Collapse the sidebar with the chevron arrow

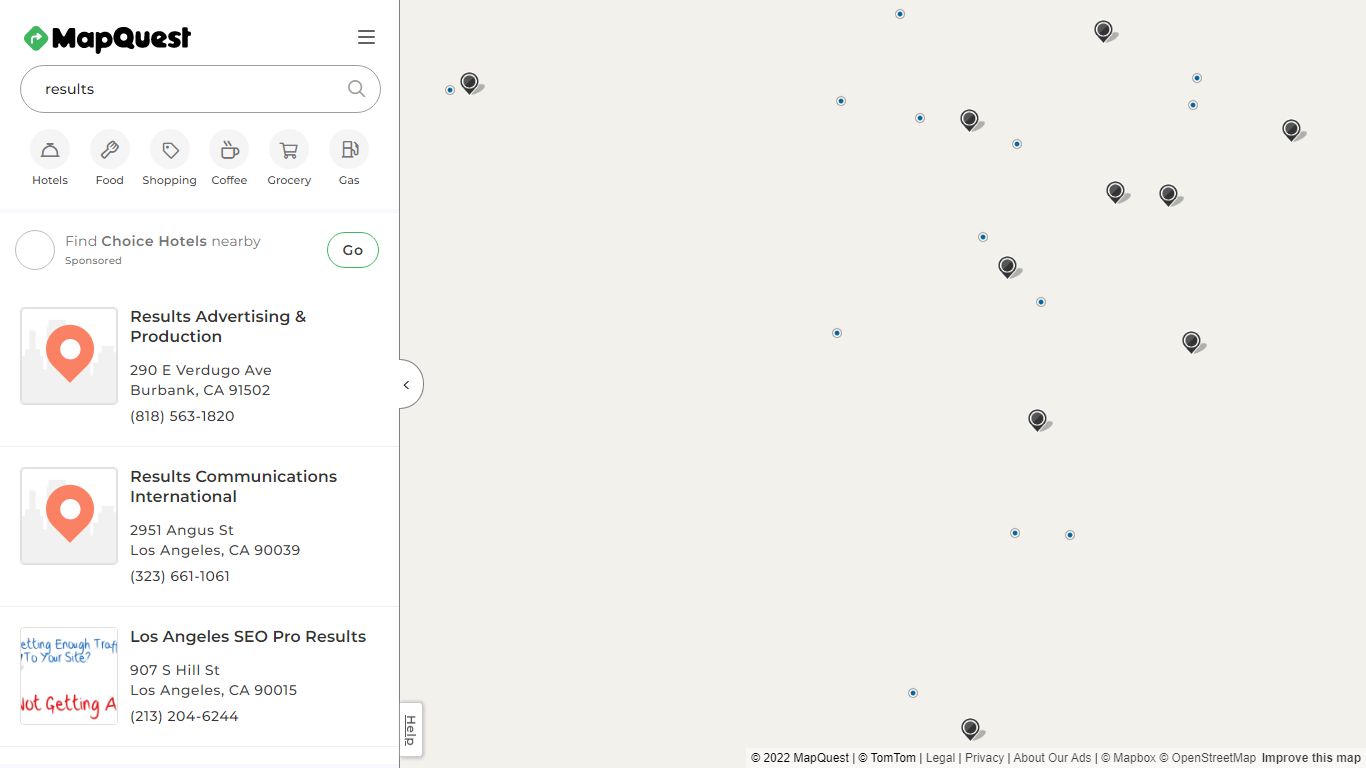[409, 384]
